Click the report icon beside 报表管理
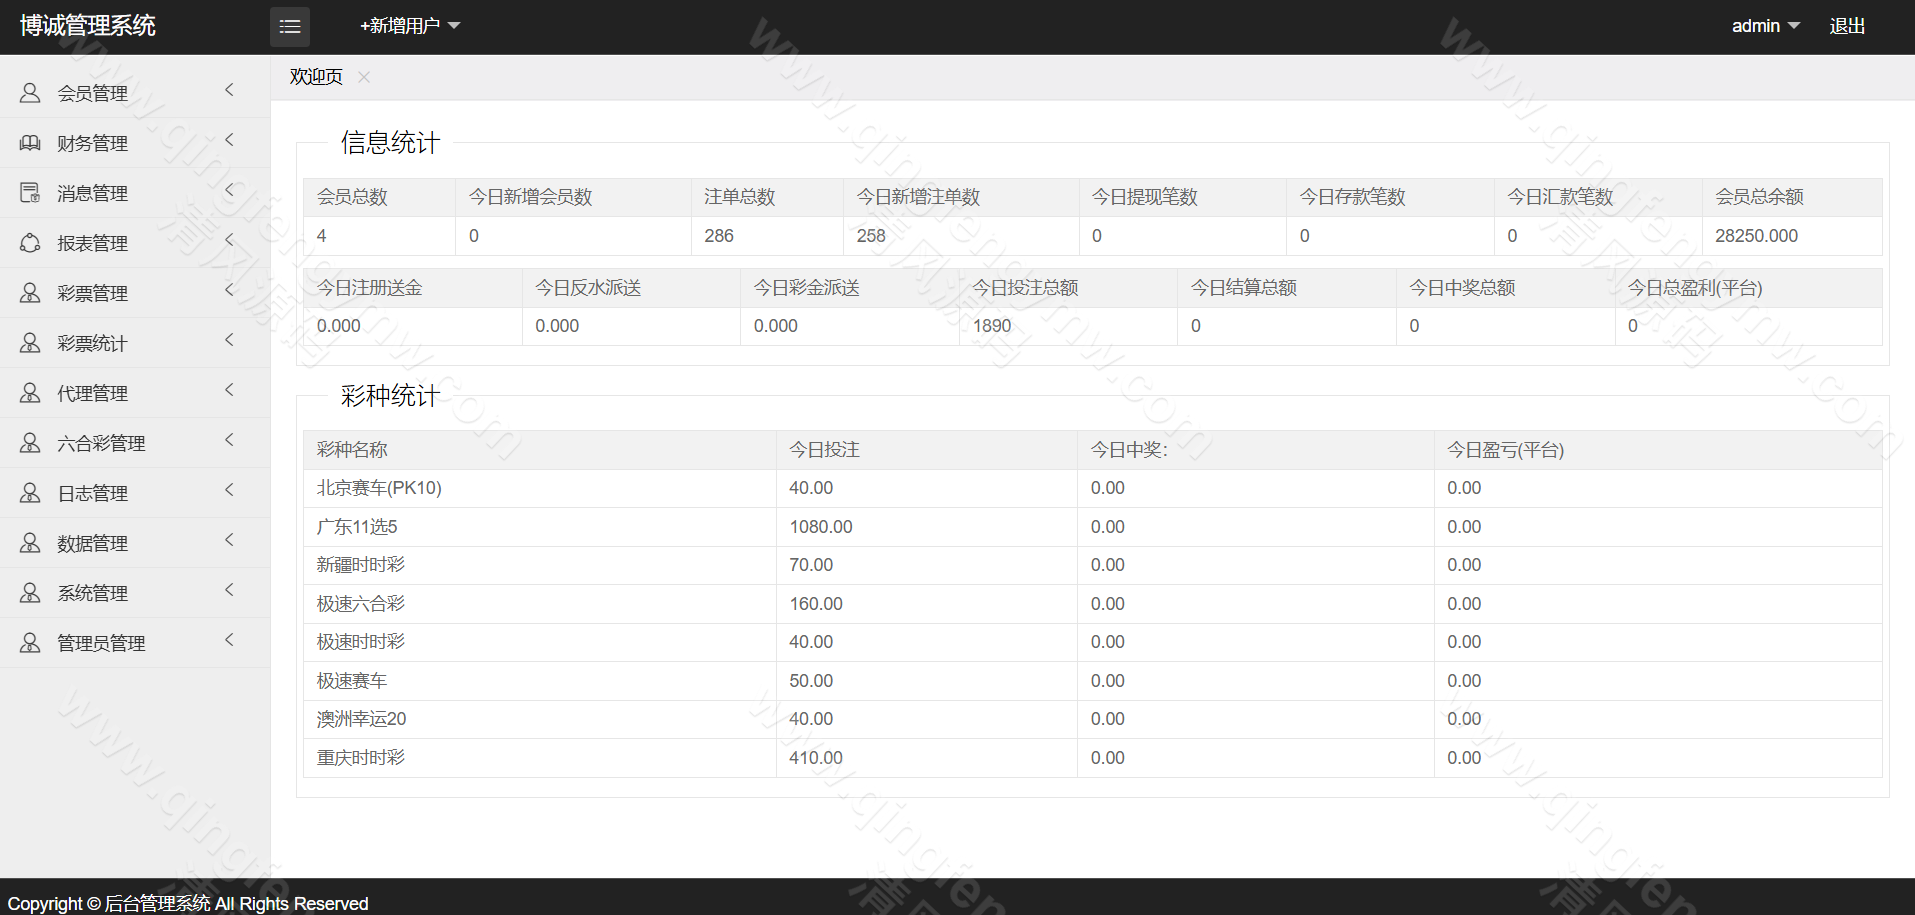 30,243
